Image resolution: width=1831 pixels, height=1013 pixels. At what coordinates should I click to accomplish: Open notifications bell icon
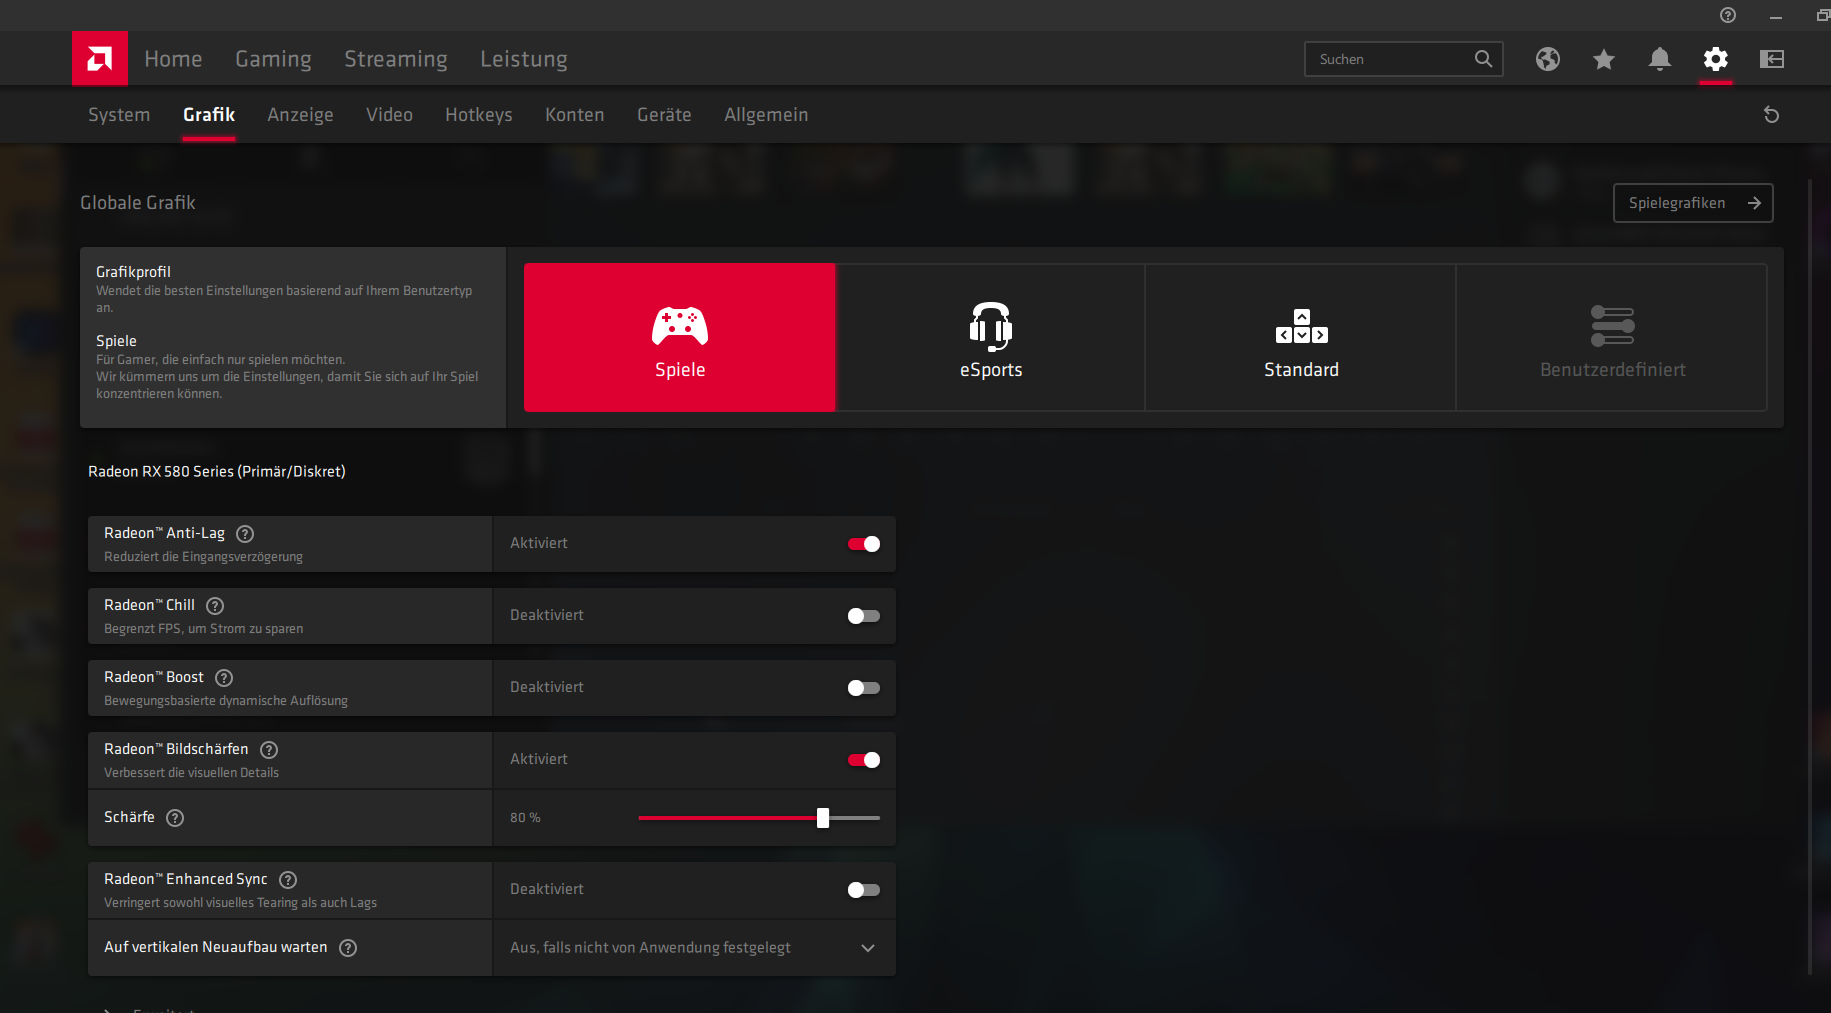1660,59
